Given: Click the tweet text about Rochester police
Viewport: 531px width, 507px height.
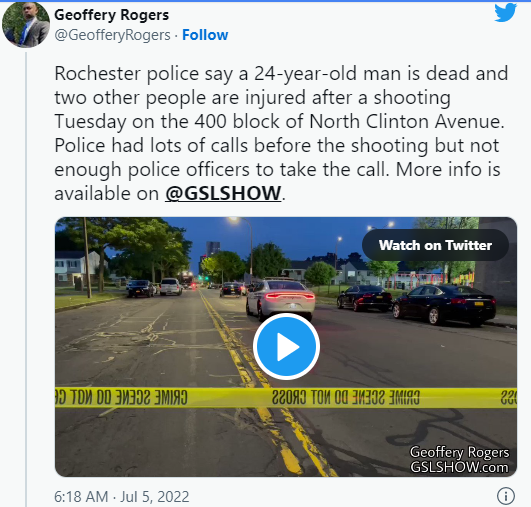Looking at the screenshot, I should (x=281, y=133).
